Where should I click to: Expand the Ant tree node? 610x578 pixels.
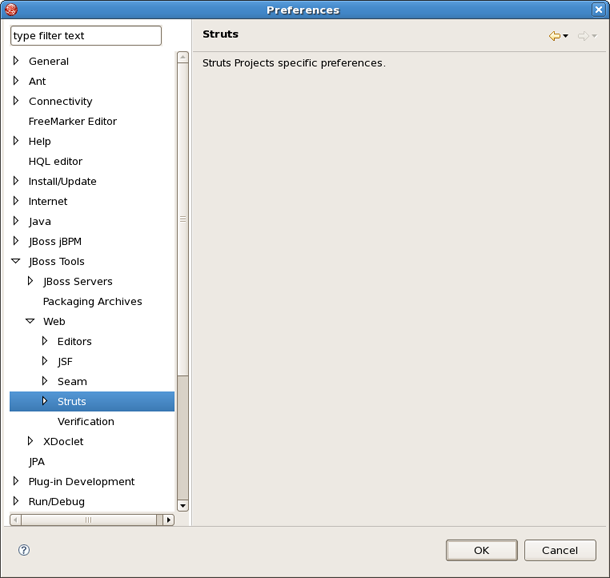point(16,81)
